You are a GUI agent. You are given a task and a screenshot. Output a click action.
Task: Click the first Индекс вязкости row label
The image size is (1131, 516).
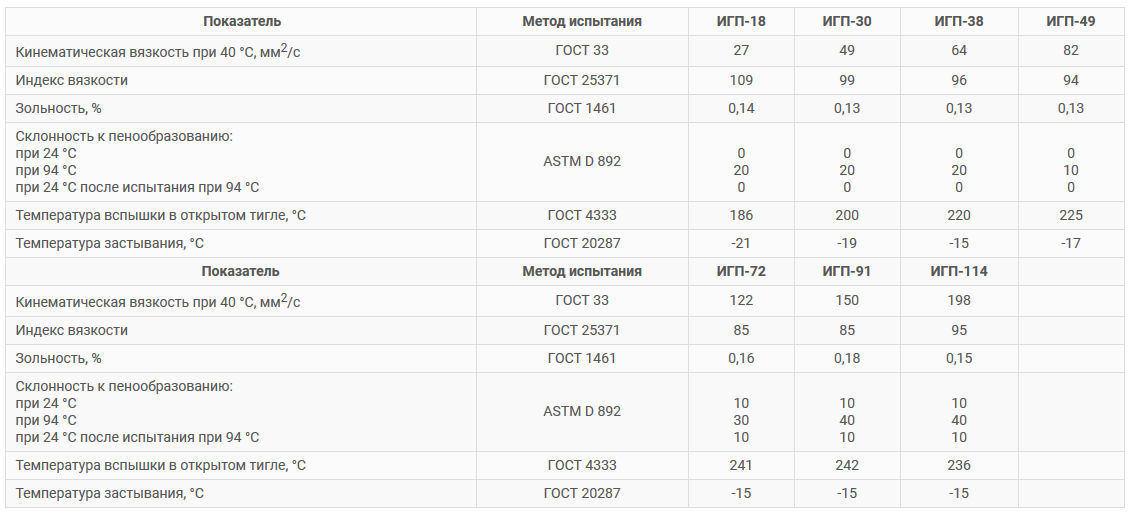(71, 81)
